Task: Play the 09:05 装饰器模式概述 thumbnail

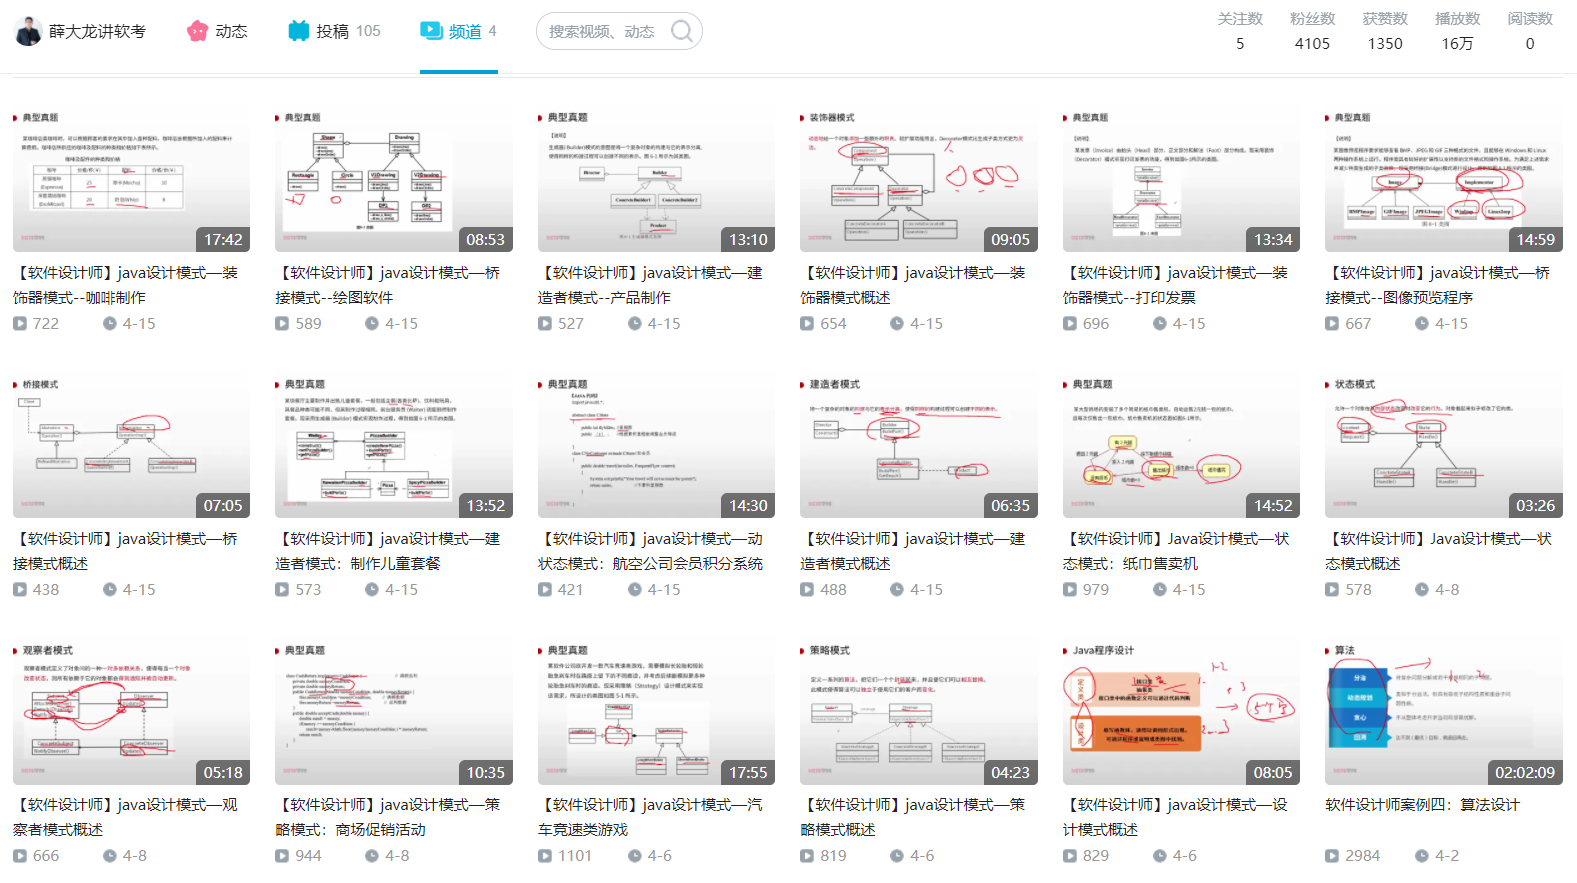Action: click(x=918, y=178)
